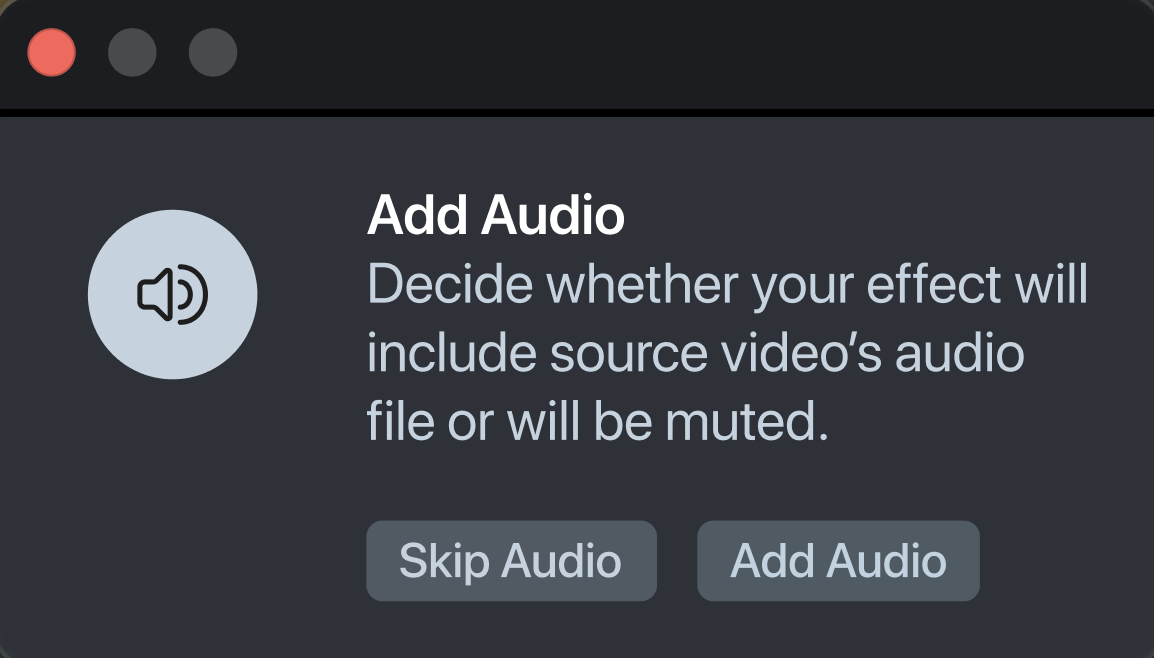Minimize the dialog with the middle gray button
This screenshot has height=658, width=1154.
[132, 53]
